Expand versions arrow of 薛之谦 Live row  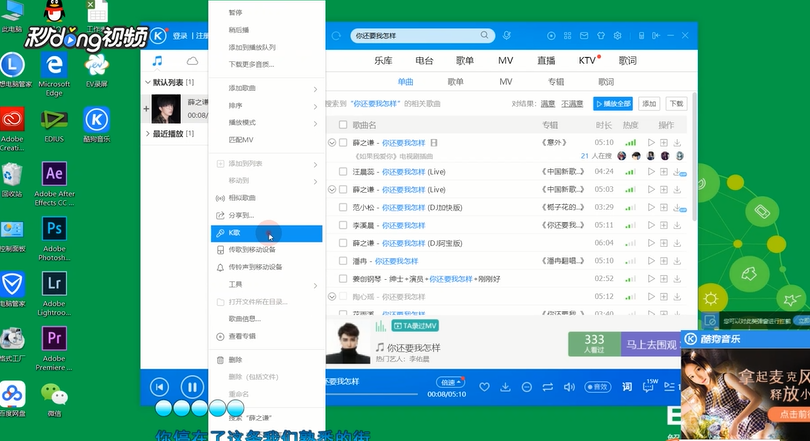point(332,190)
